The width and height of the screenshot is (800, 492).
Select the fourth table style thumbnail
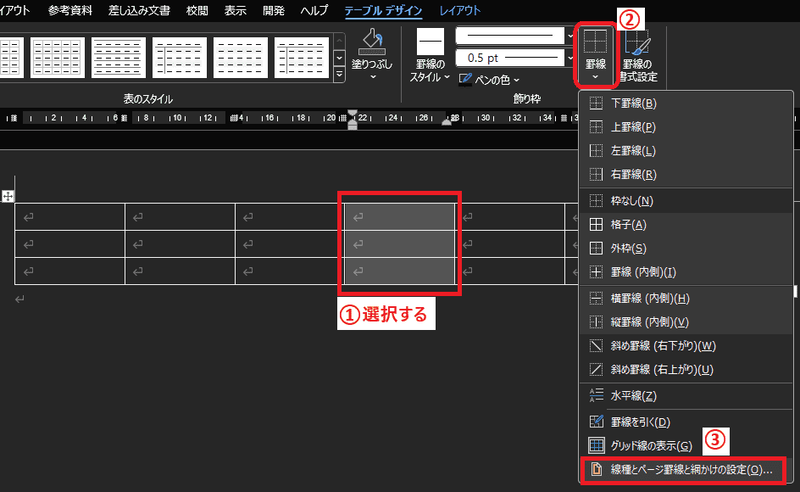point(180,57)
